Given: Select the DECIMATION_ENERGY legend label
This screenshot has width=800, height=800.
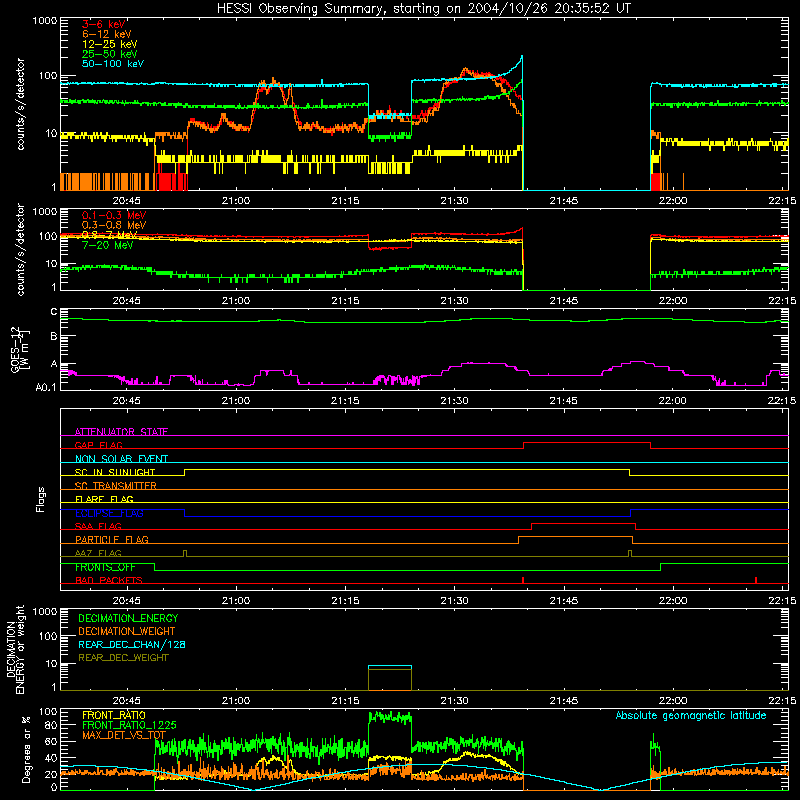Looking at the screenshot, I should pos(128,618).
